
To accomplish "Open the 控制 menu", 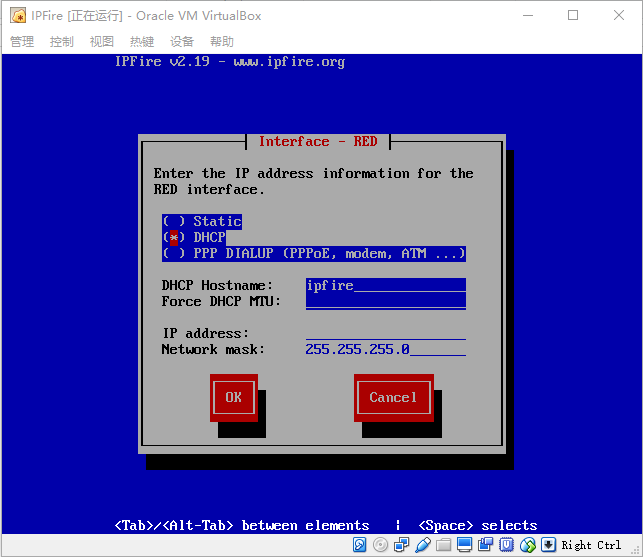I will pos(62,41).
